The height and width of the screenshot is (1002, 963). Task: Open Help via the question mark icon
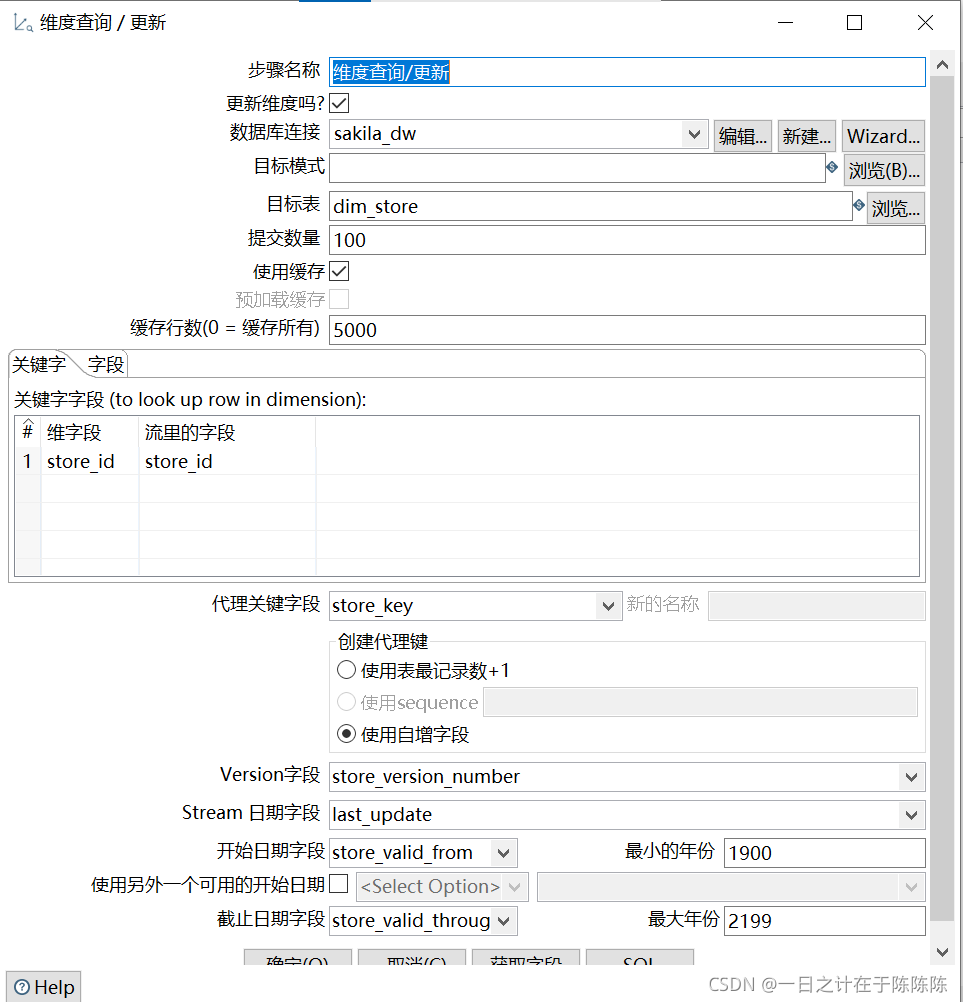[x=22, y=987]
